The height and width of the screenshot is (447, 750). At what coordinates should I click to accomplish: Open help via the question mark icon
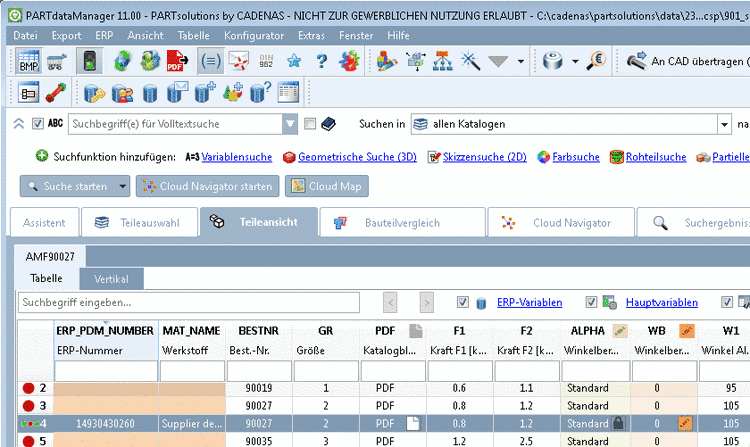click(x=321, y=61)
